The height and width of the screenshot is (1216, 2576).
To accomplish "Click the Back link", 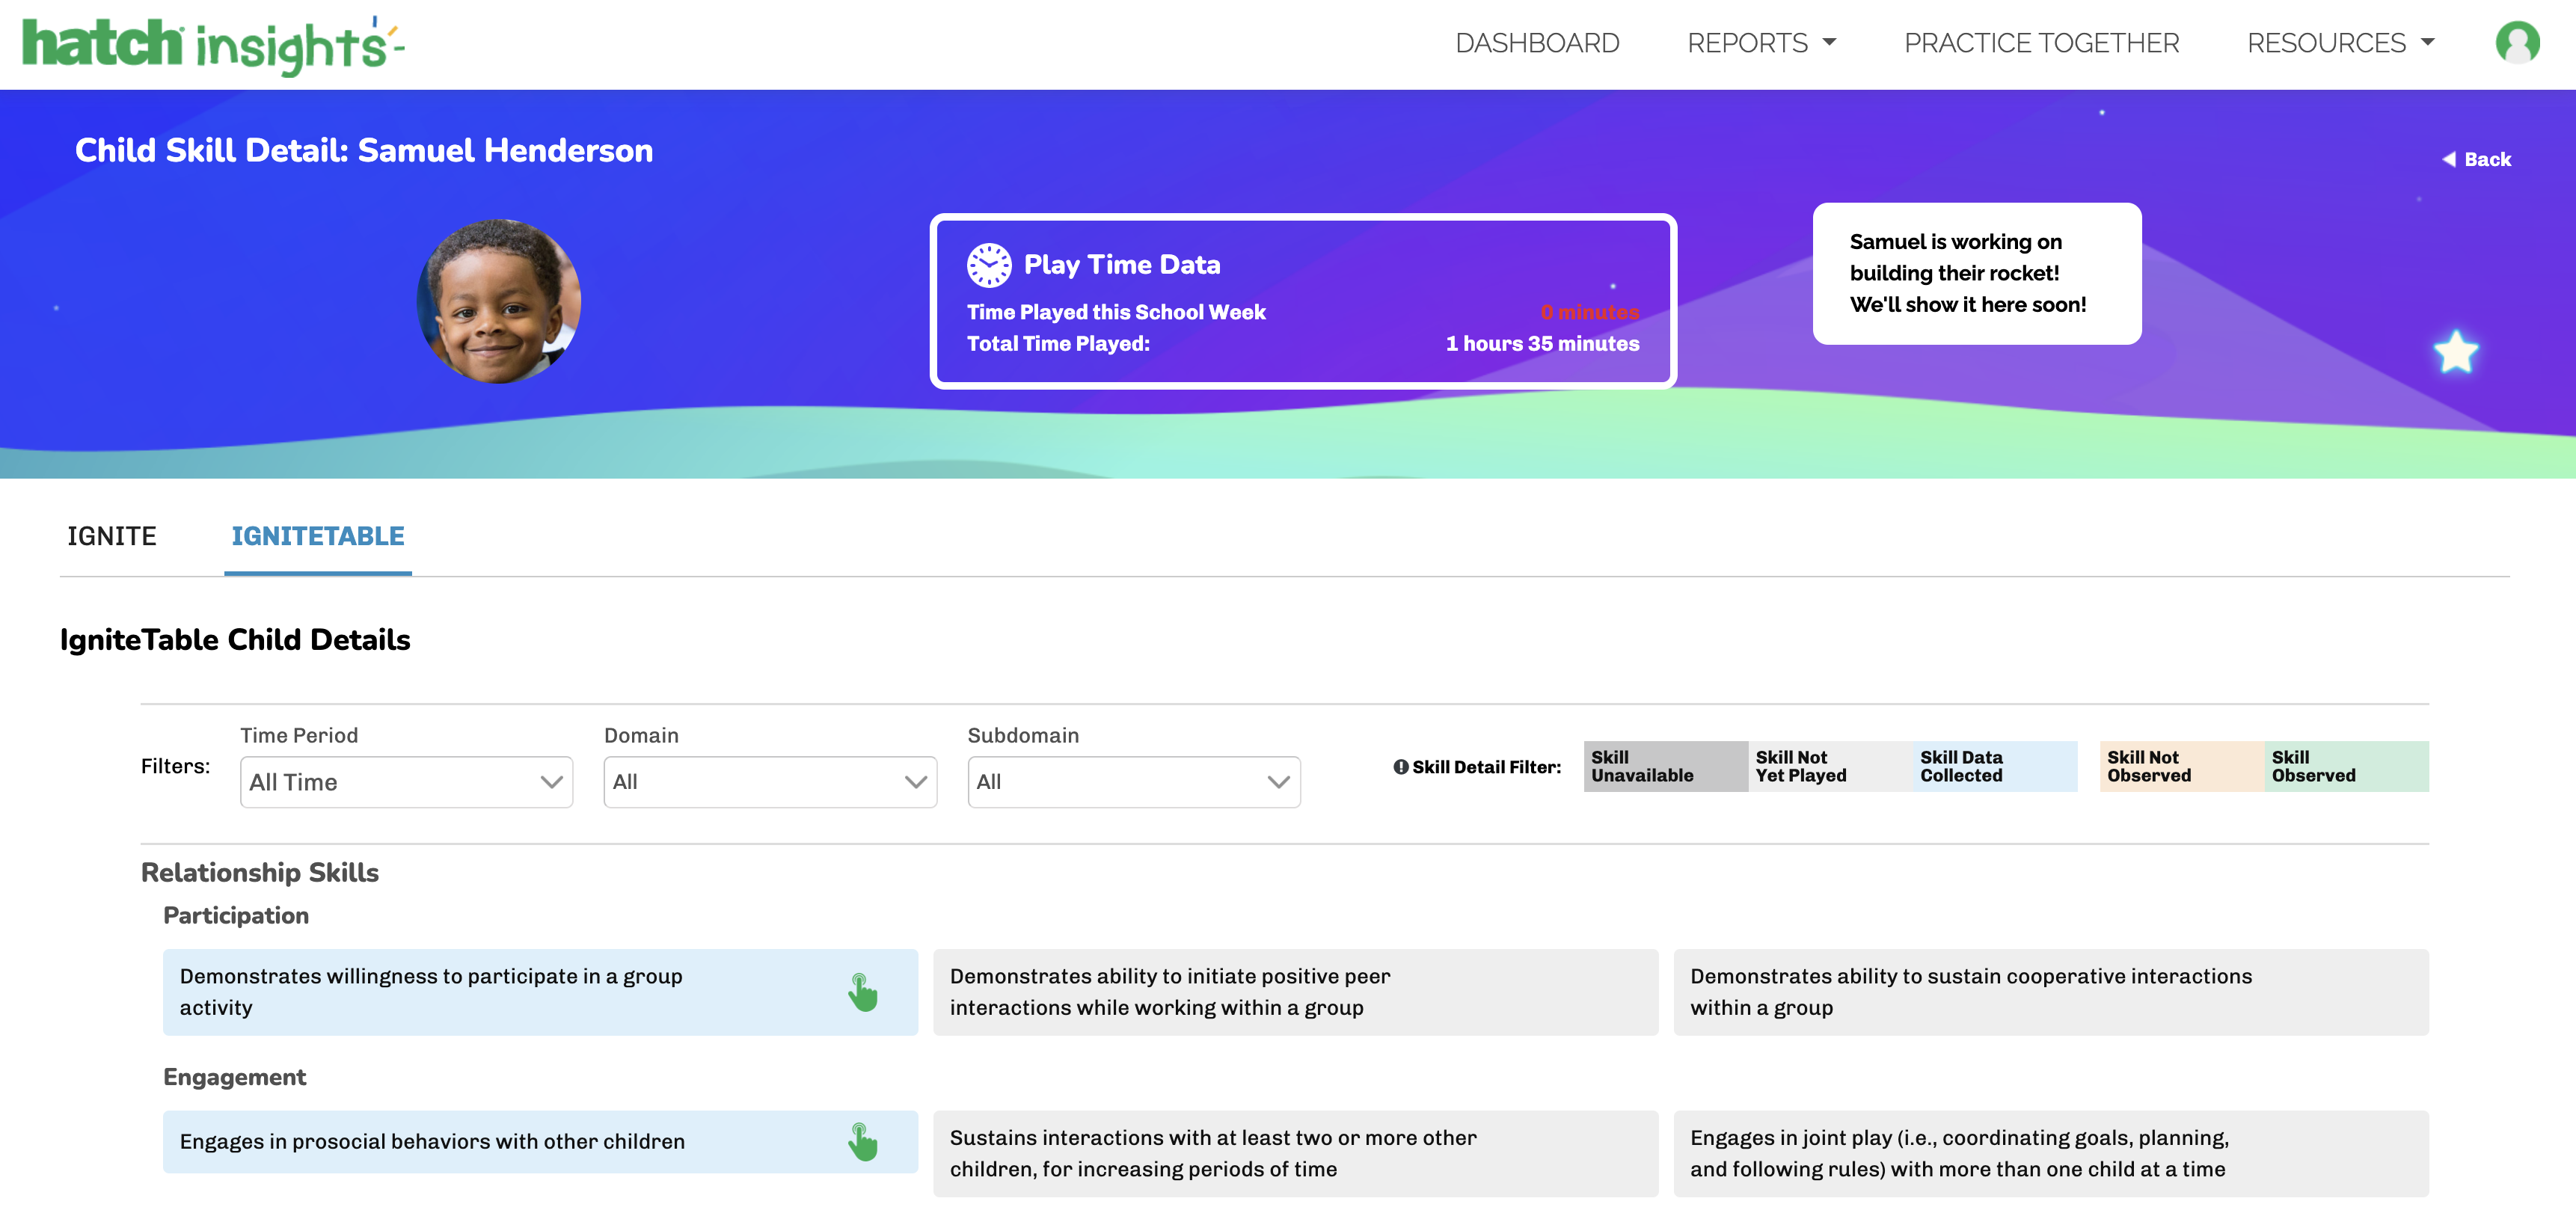I will (x=2476, y=160).
